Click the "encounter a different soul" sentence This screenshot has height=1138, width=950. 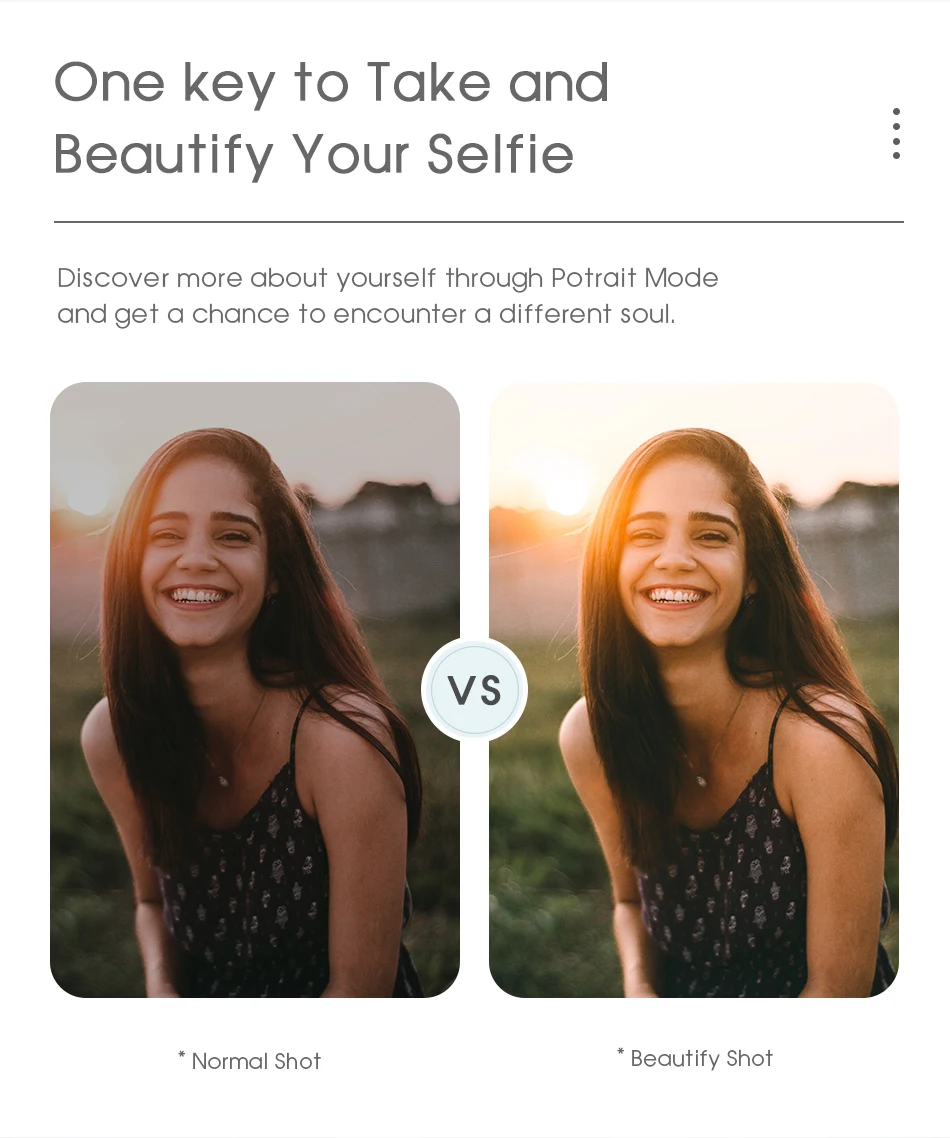504,314
